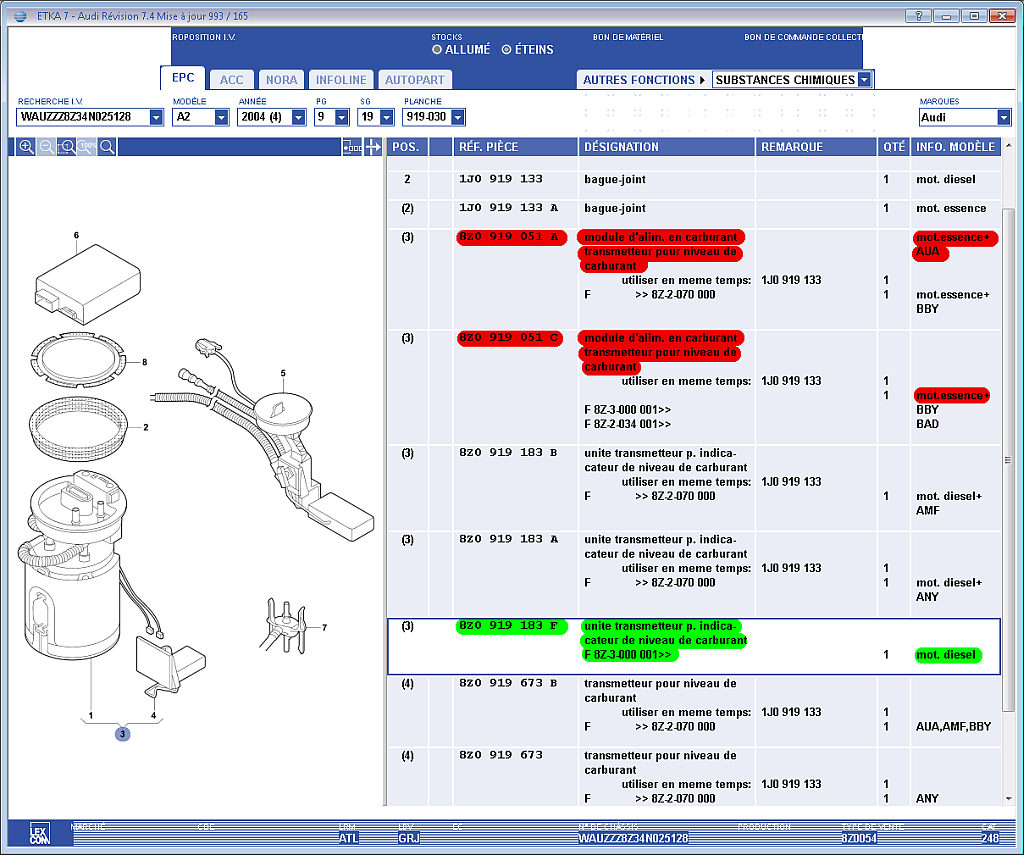Switch to the EPC tab

click(x=183, y=78)
